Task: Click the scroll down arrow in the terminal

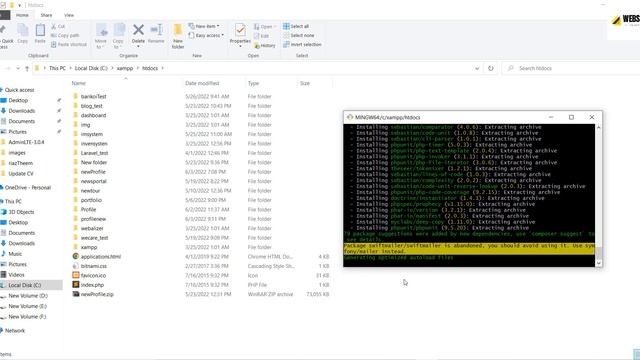Action: 599,263
